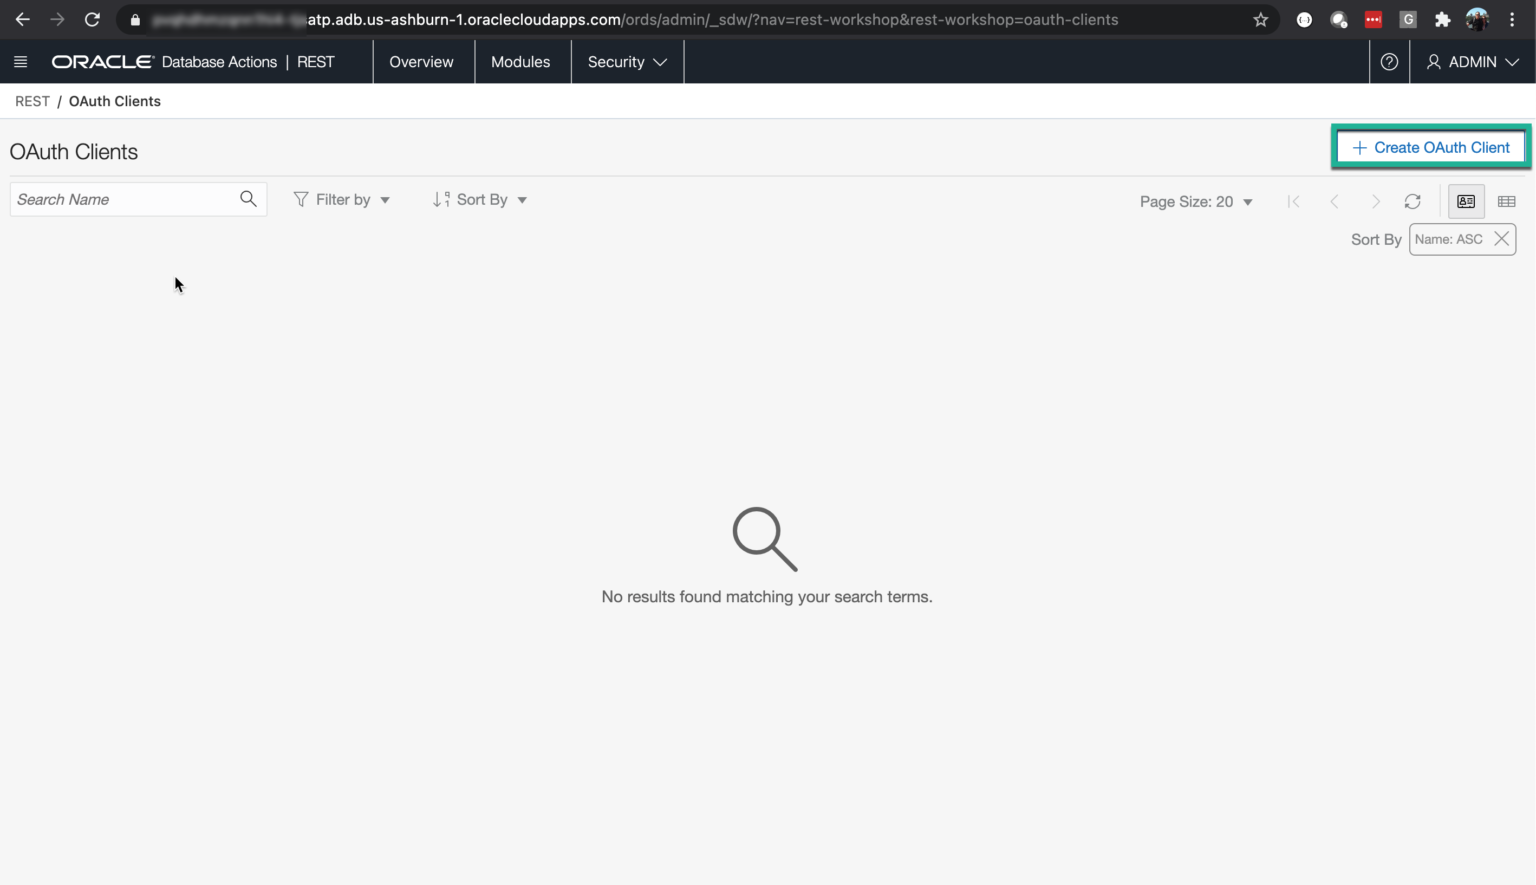This screenshot has width=1536, height=885.
Task: View site lock security info
Action: click(x=135, y=20)
